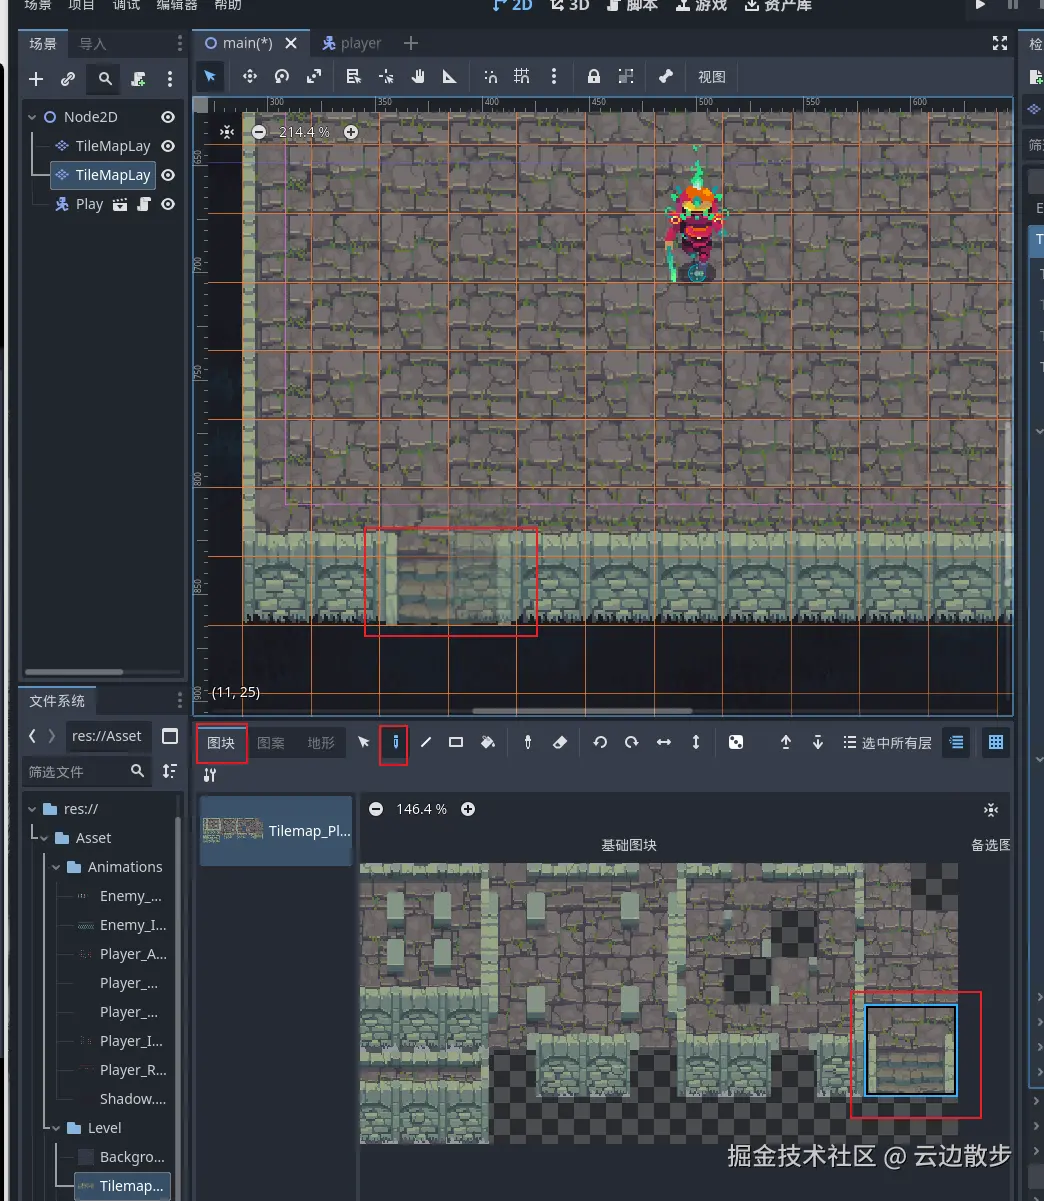Viewport: 1044px width, 1201px height.
Task: Open the 选中所有层 layer dropdown
Action: (887, 743)
